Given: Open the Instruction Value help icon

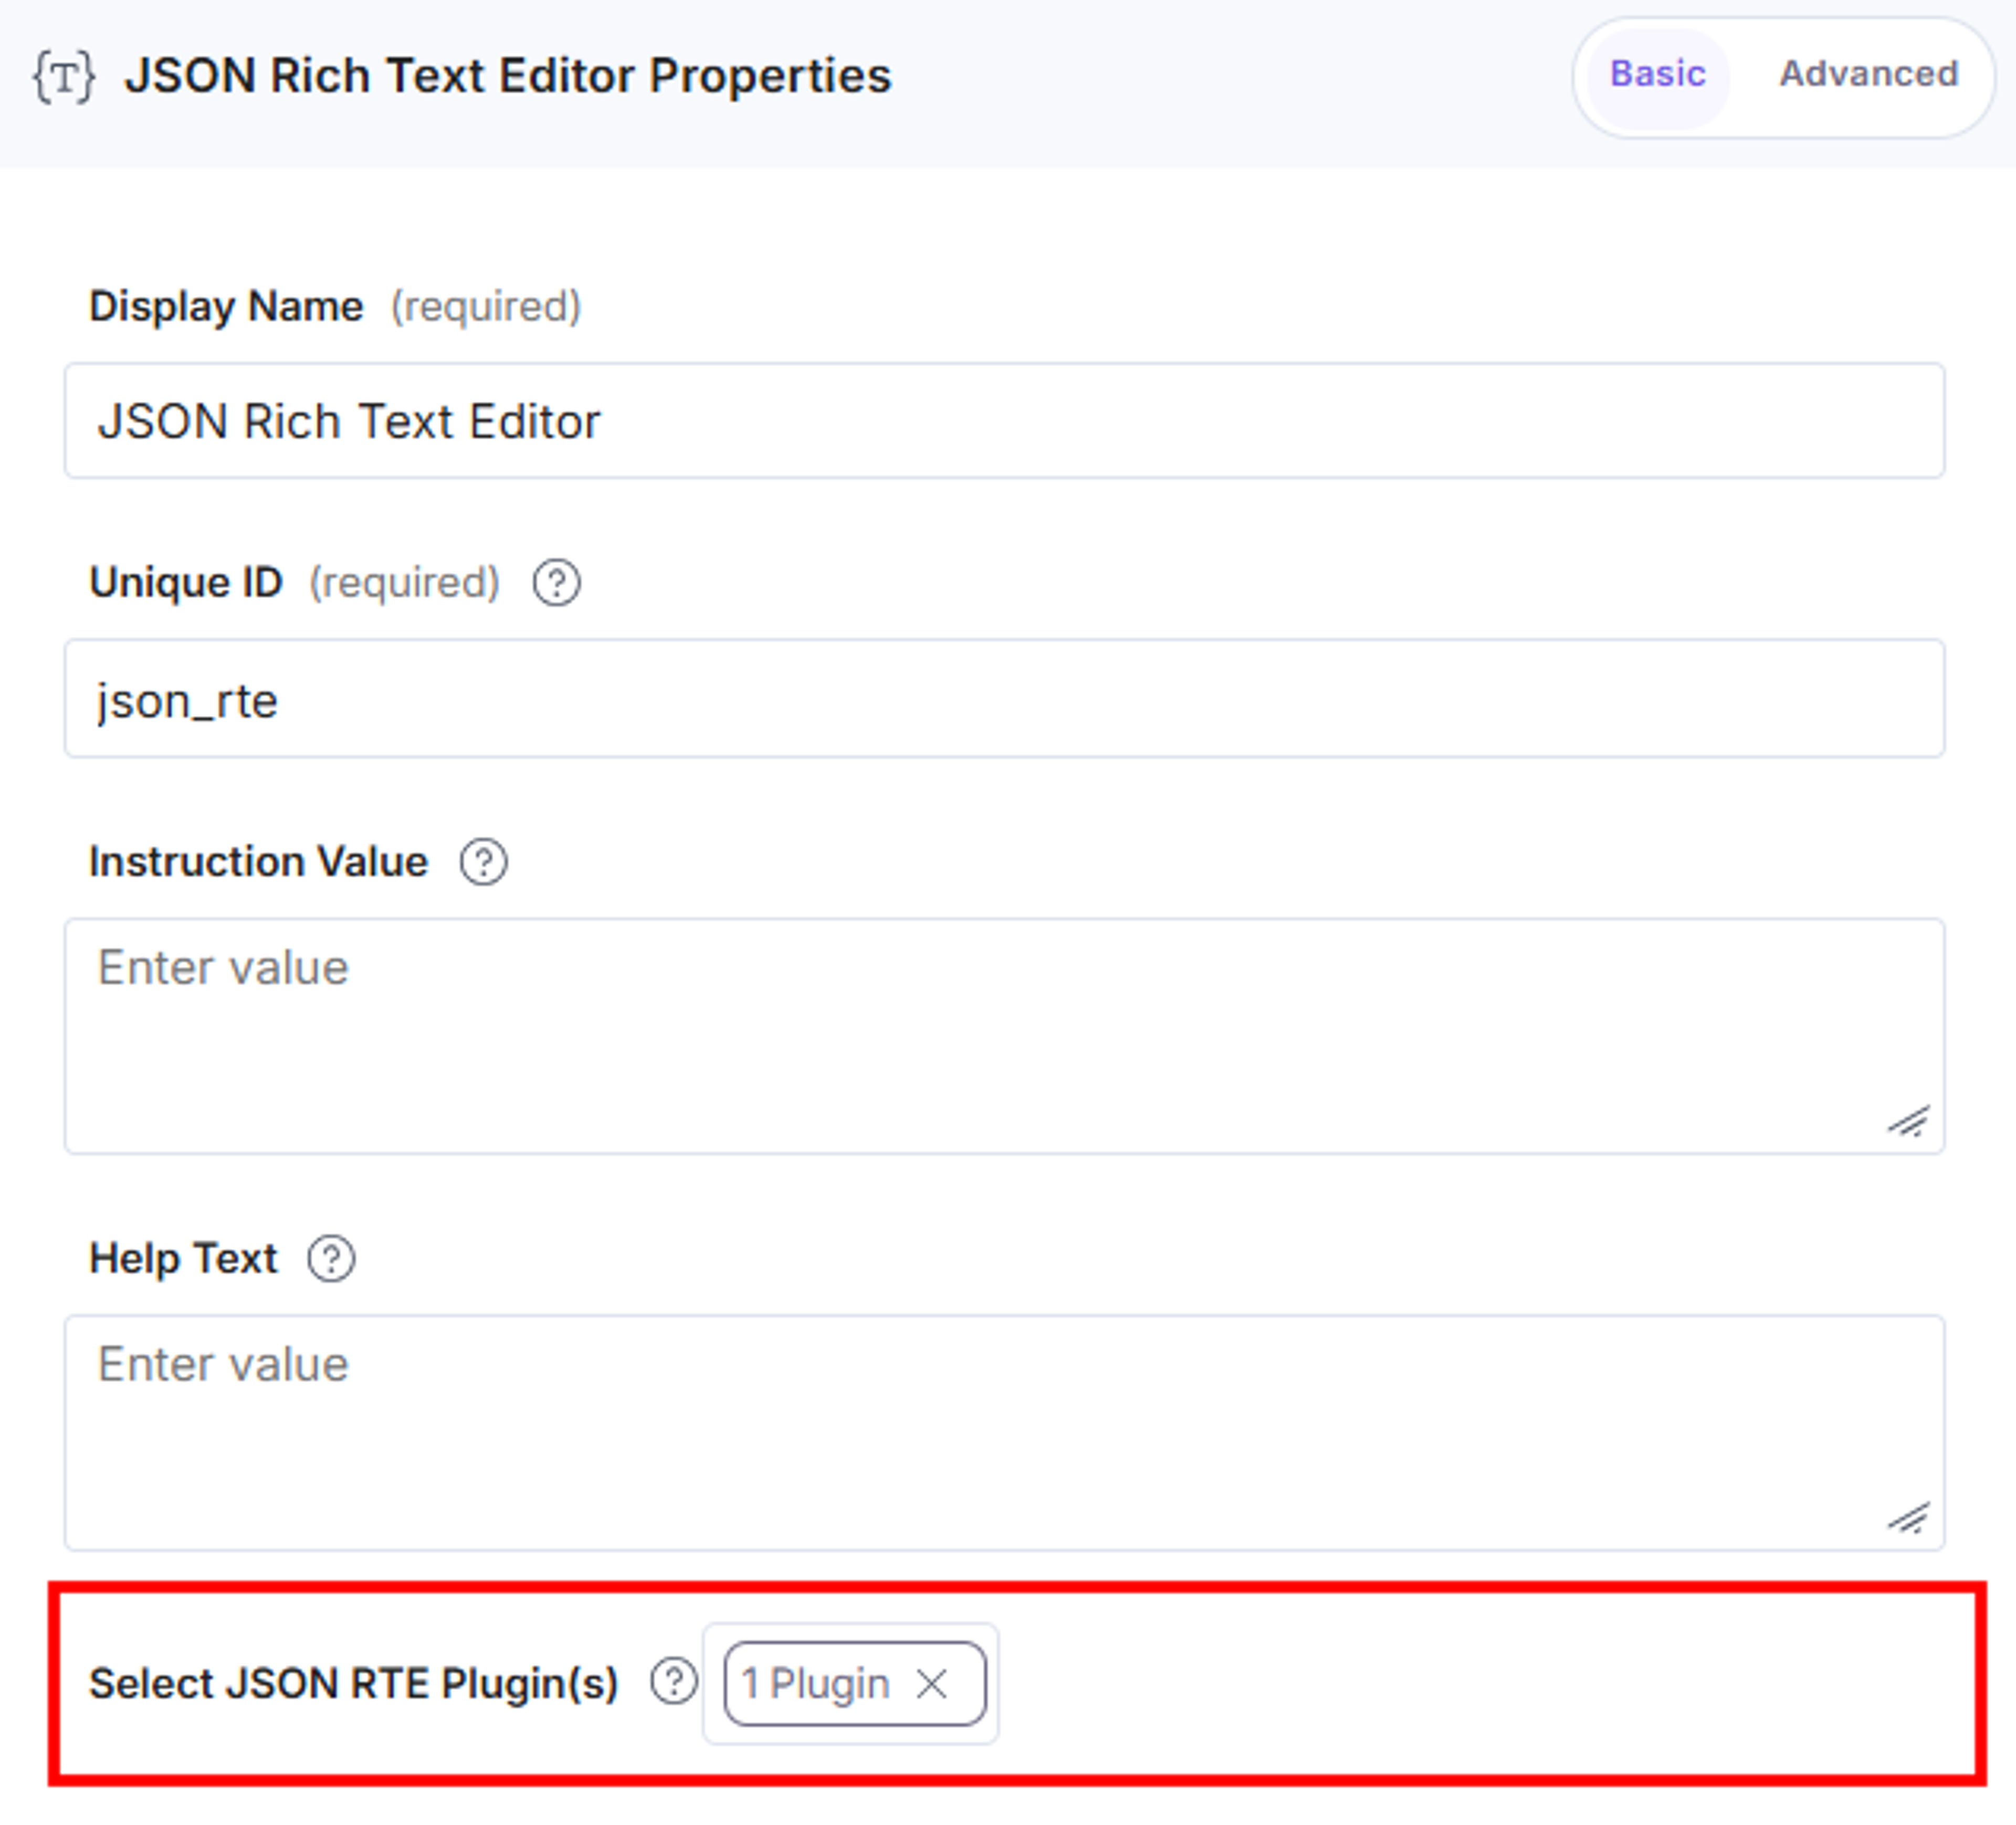Looking at the screenshot, I should pos(483,861).
